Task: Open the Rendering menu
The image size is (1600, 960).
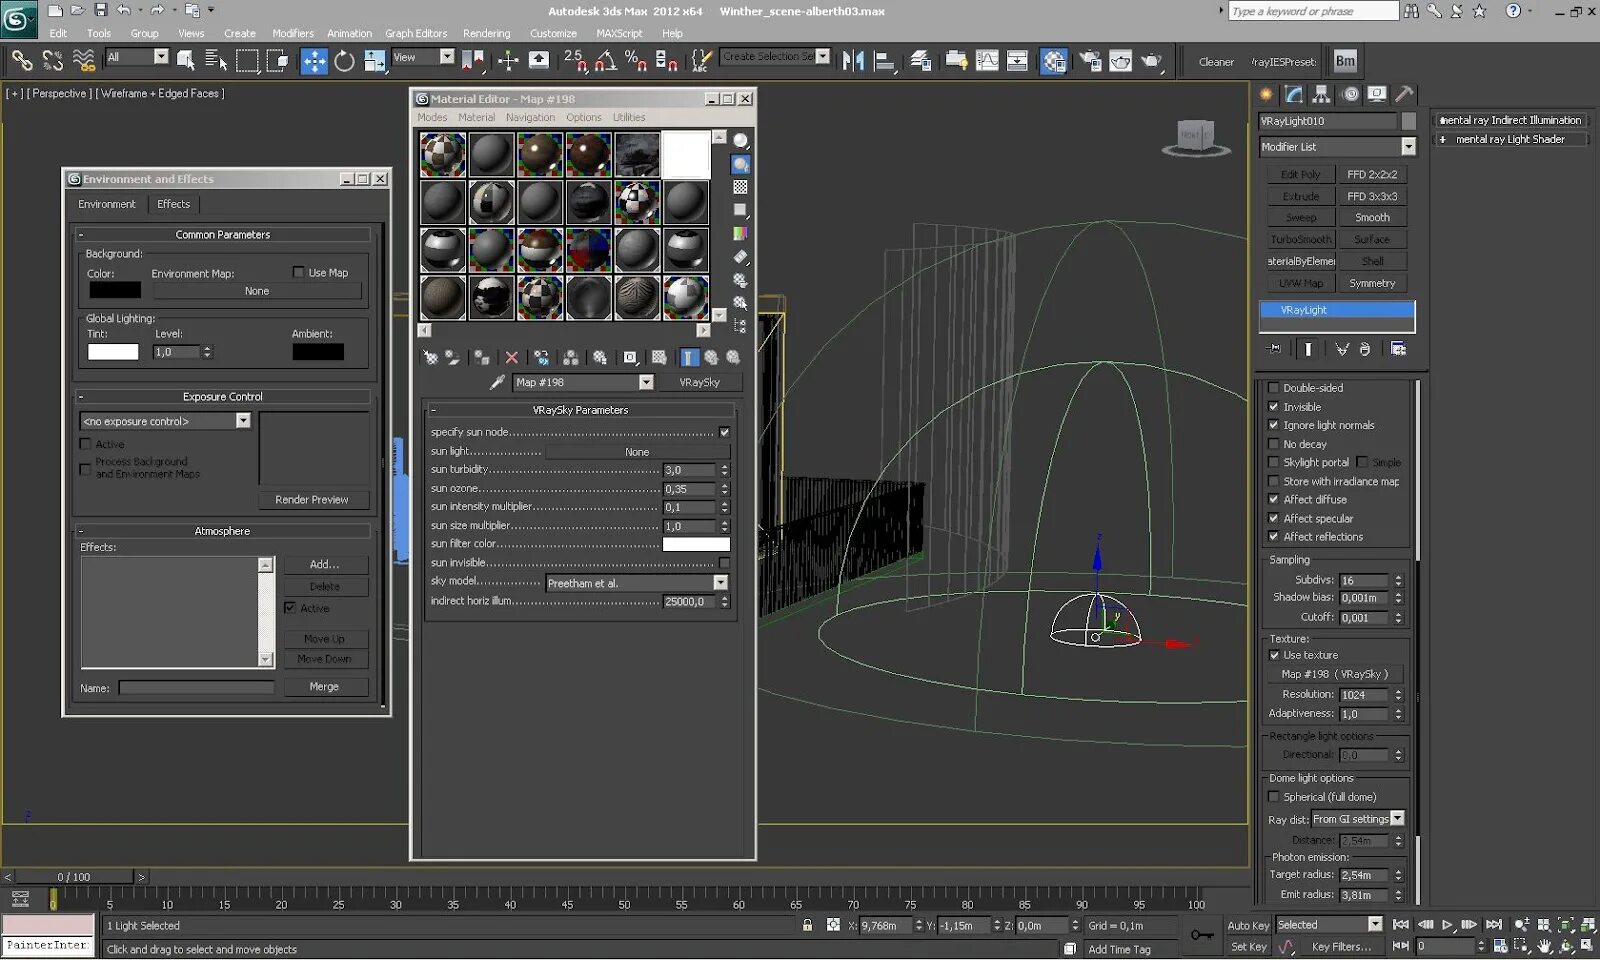Action: click(486, 33)
